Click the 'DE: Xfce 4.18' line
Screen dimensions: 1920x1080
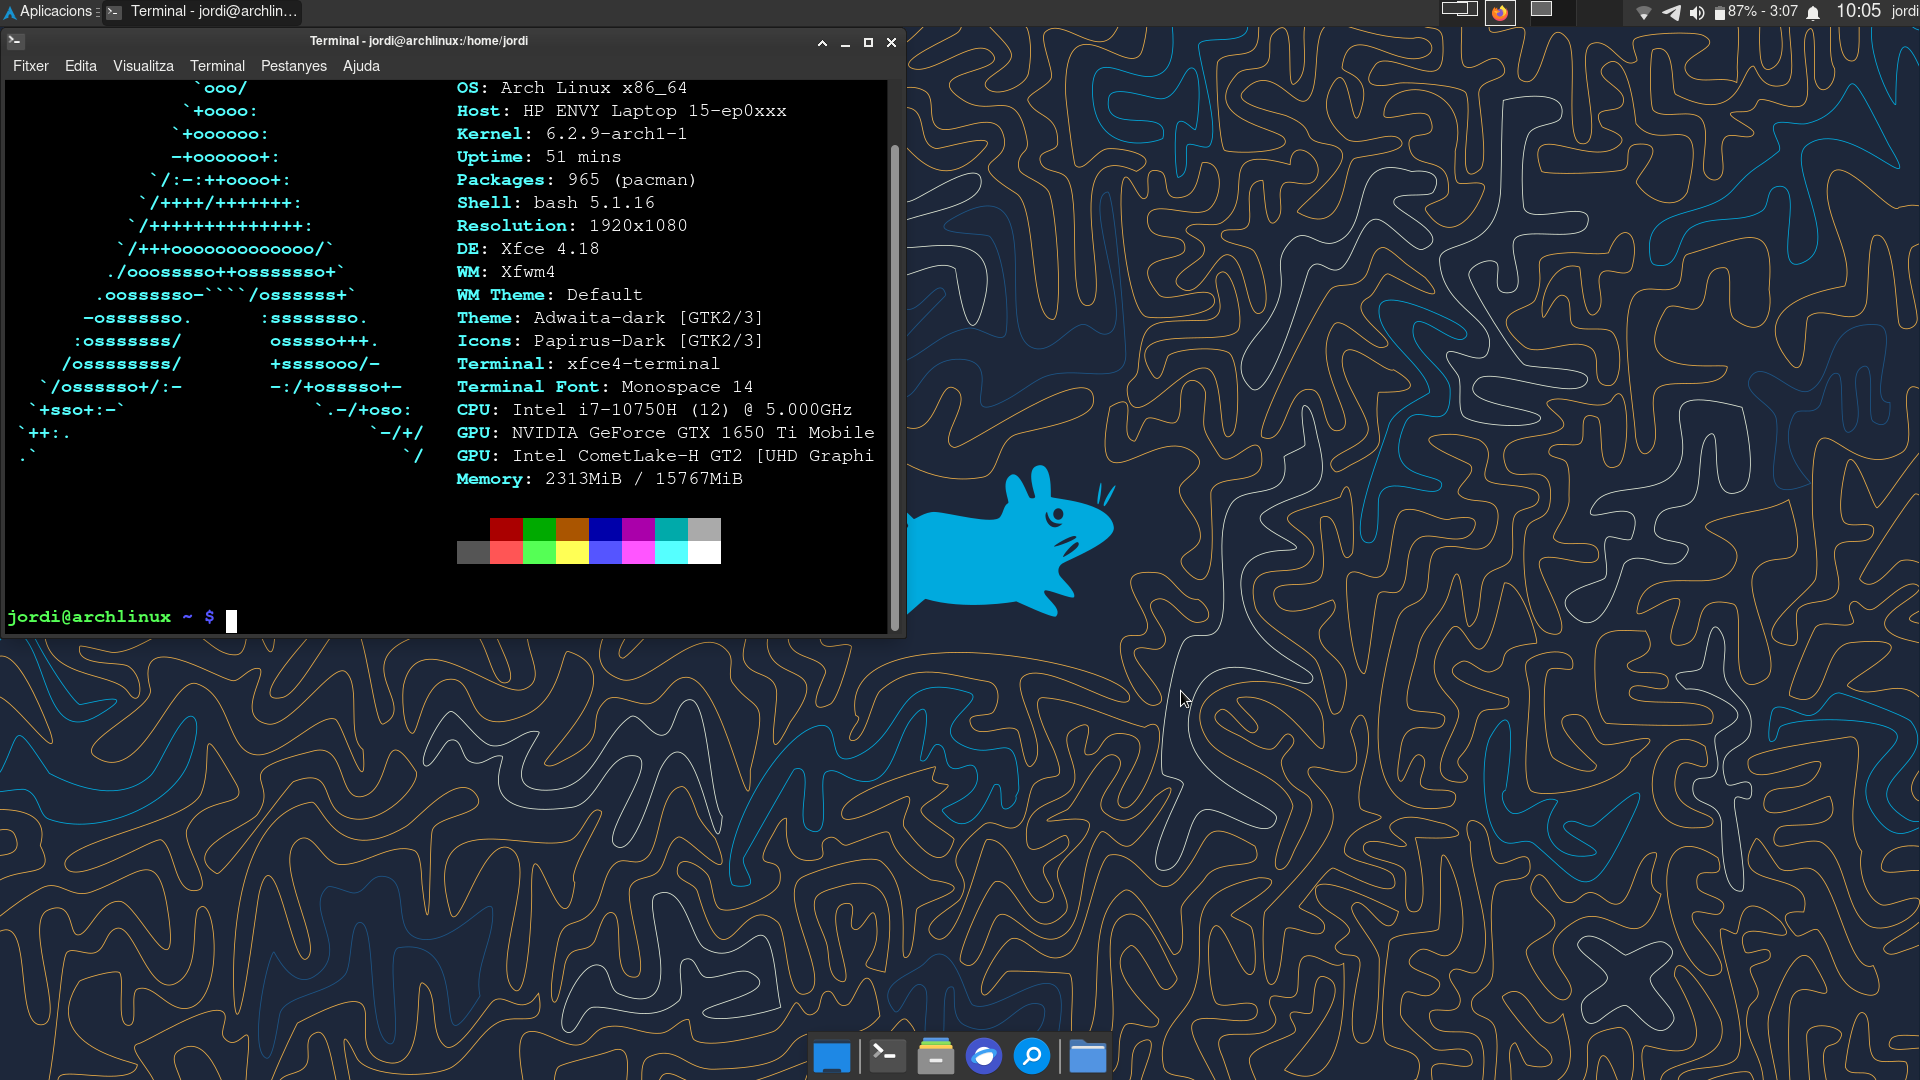[528, 249]
